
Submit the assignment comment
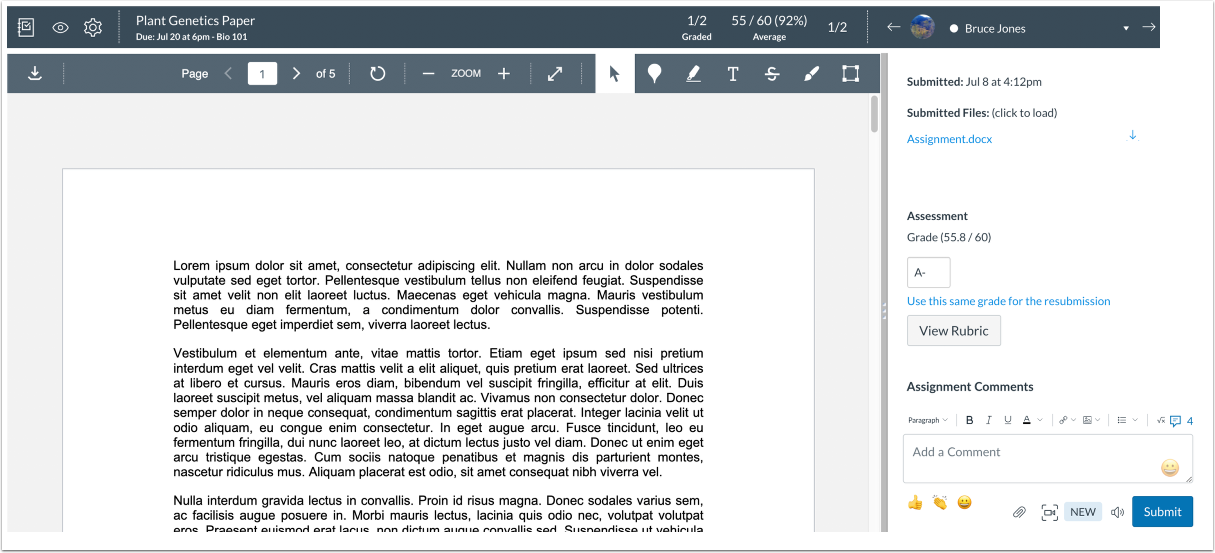pyautogui.click(x=1162, y=511)
